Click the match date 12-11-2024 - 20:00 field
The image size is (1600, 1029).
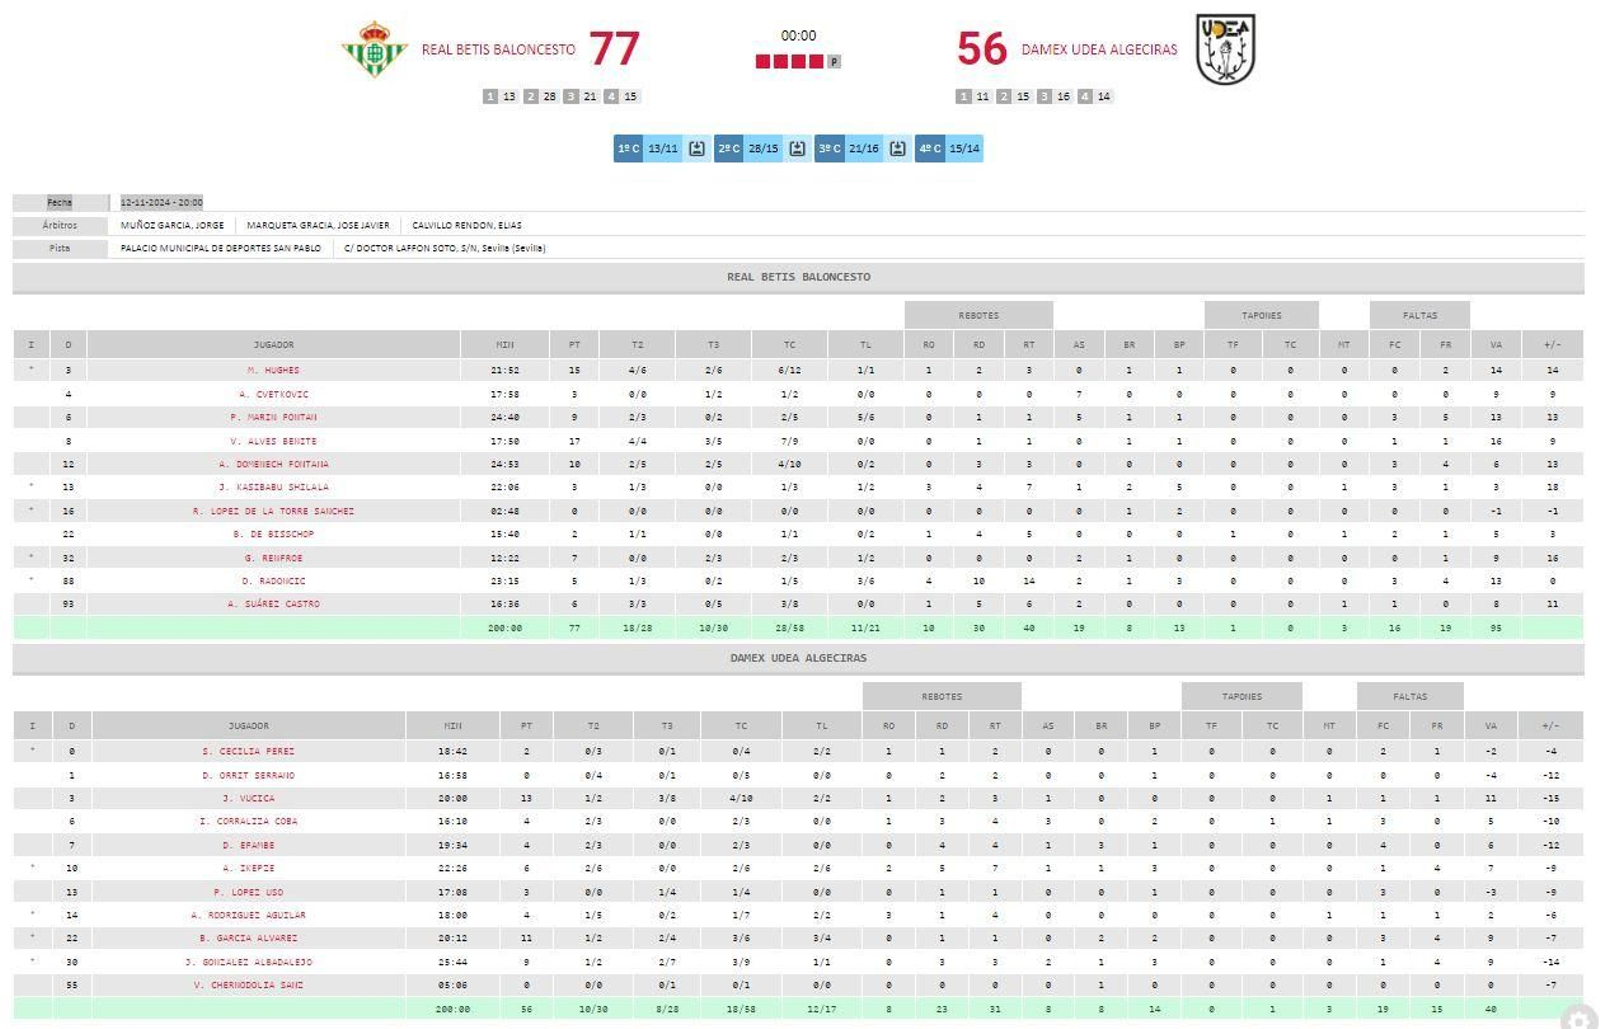(161, 202)
